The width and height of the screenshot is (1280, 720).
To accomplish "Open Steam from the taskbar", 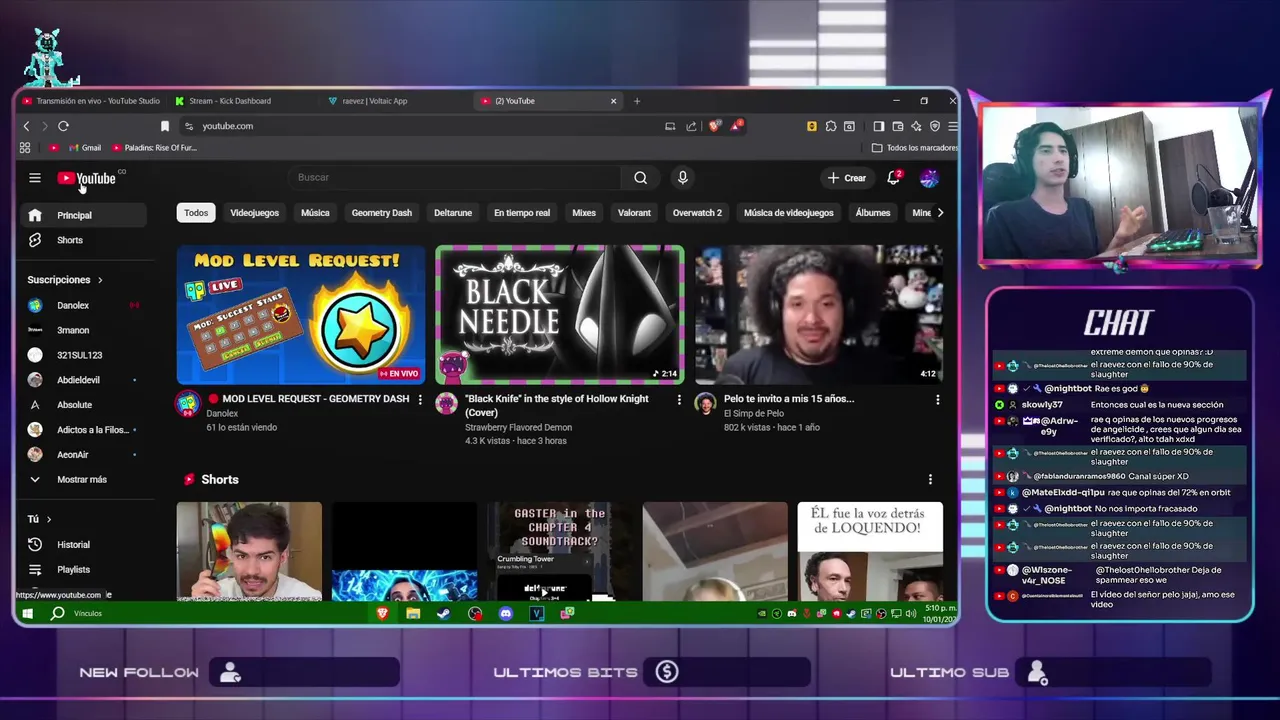I will (443, 613).
